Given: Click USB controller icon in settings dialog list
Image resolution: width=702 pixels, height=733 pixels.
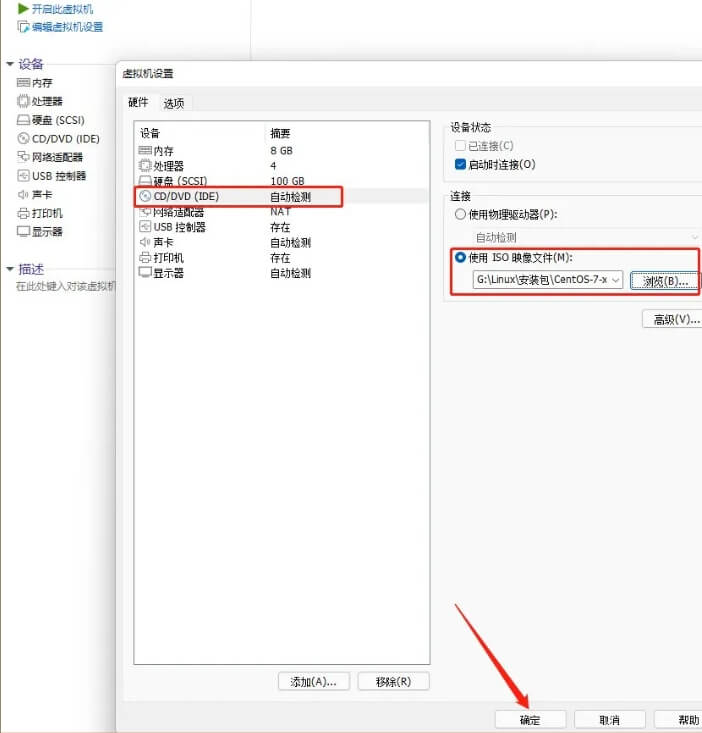Looking at the screenshot, I should pos(145,227).
